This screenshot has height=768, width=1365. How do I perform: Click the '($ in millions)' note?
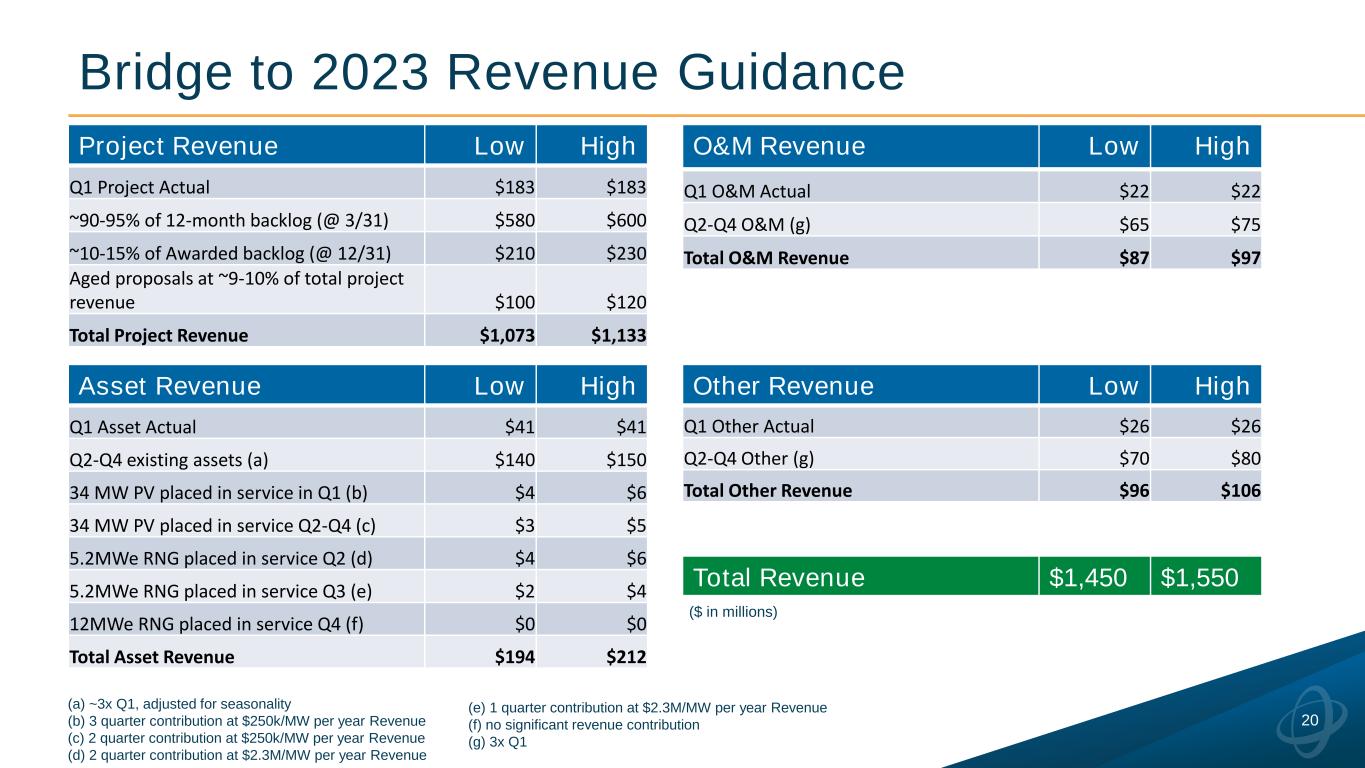coord(735,611)
